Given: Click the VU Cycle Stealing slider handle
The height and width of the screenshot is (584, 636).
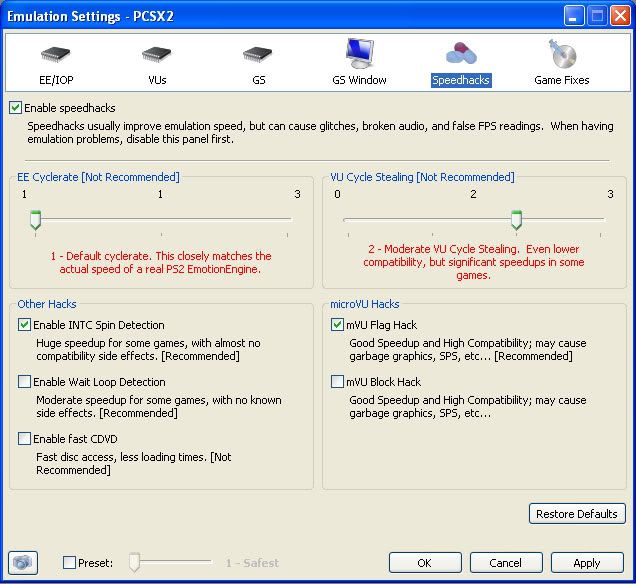Looking at the screenshot, I should tap(516, 221).
